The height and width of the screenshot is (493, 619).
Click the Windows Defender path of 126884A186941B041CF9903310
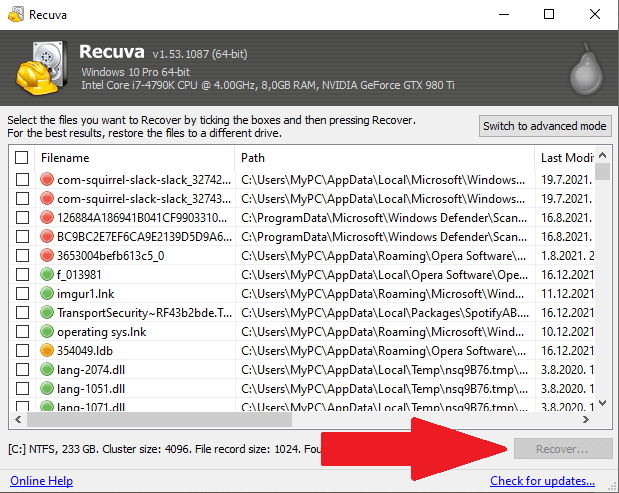click(384, 218)
